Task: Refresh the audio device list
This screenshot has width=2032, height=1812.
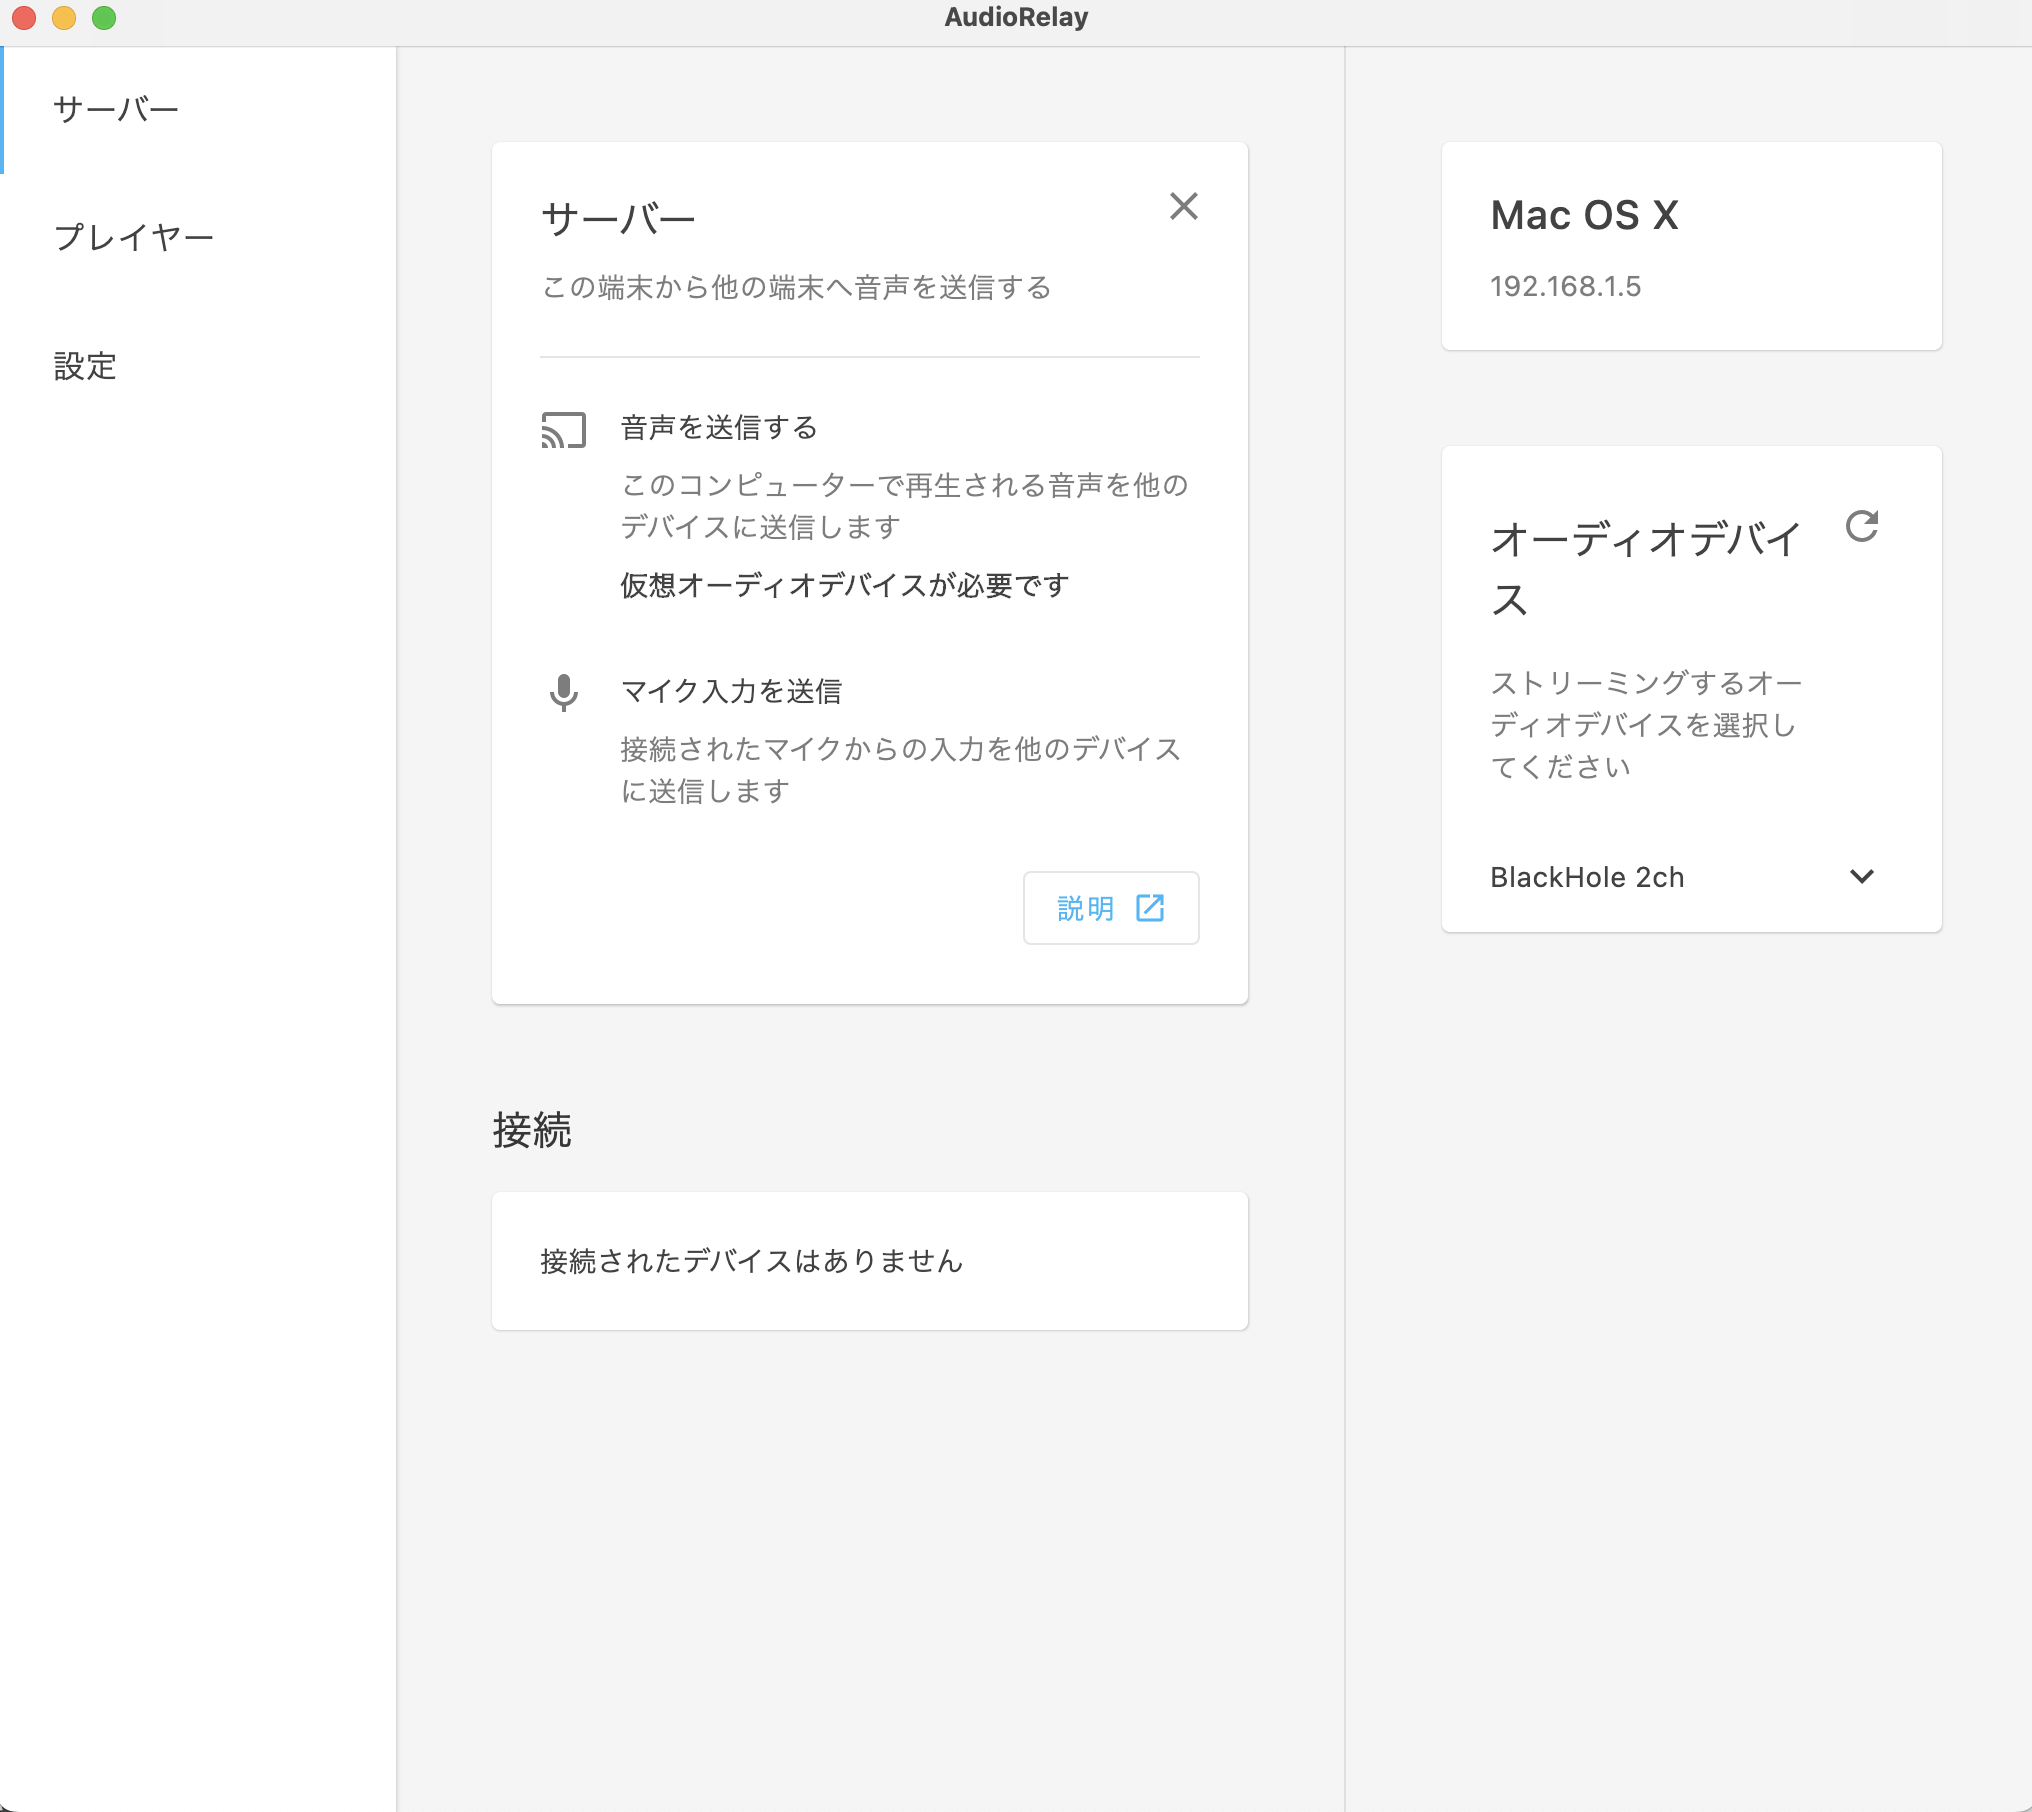Action: (1861, 526)
